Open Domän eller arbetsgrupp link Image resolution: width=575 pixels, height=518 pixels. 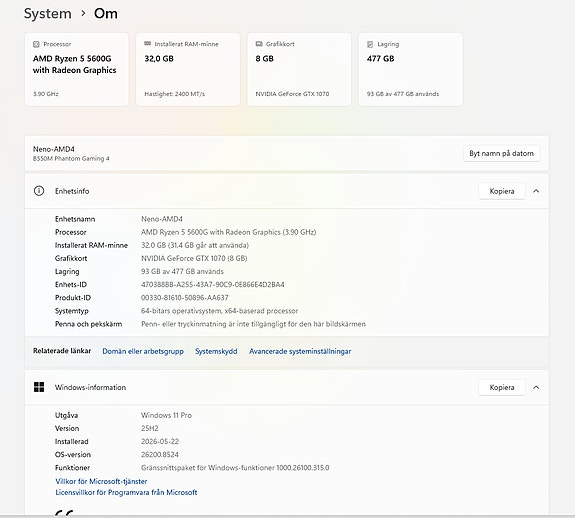click(143, 351)
